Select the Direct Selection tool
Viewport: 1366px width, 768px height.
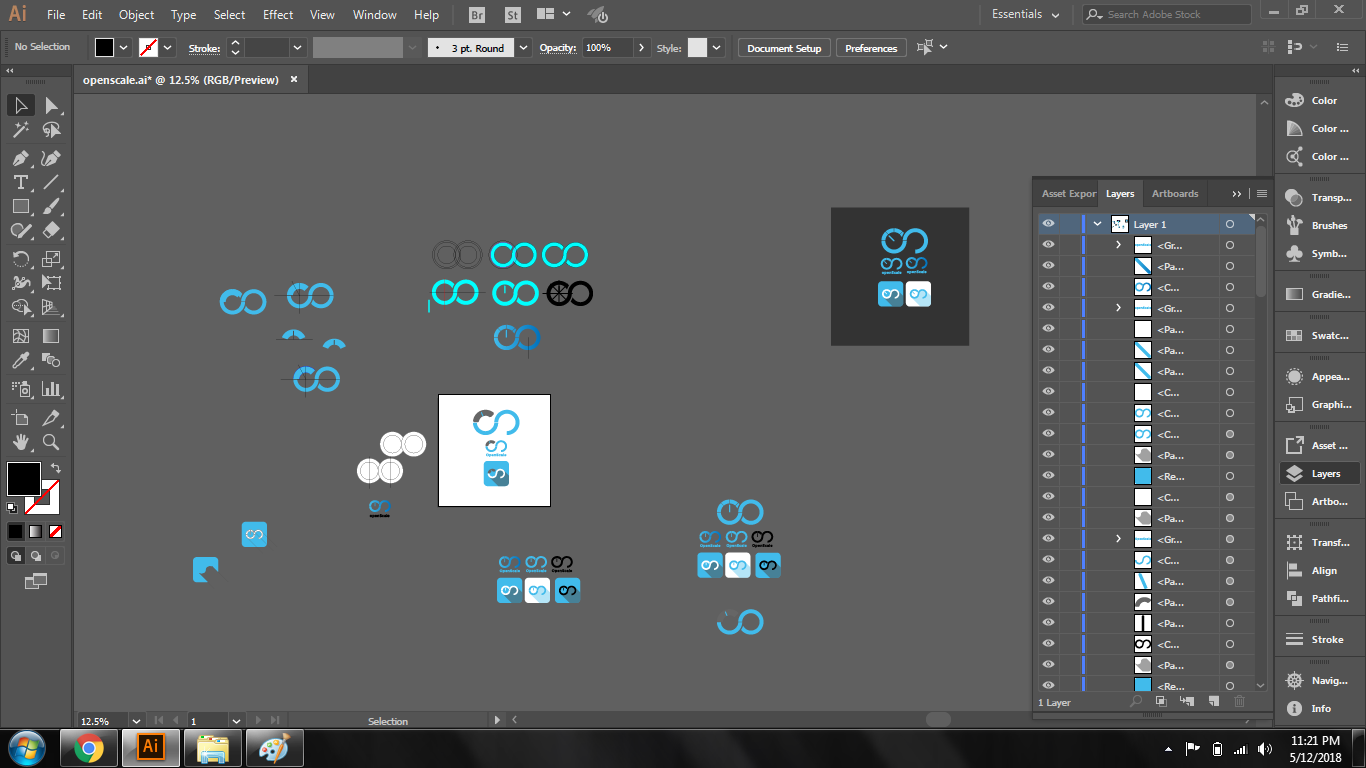tap(51, 105)
